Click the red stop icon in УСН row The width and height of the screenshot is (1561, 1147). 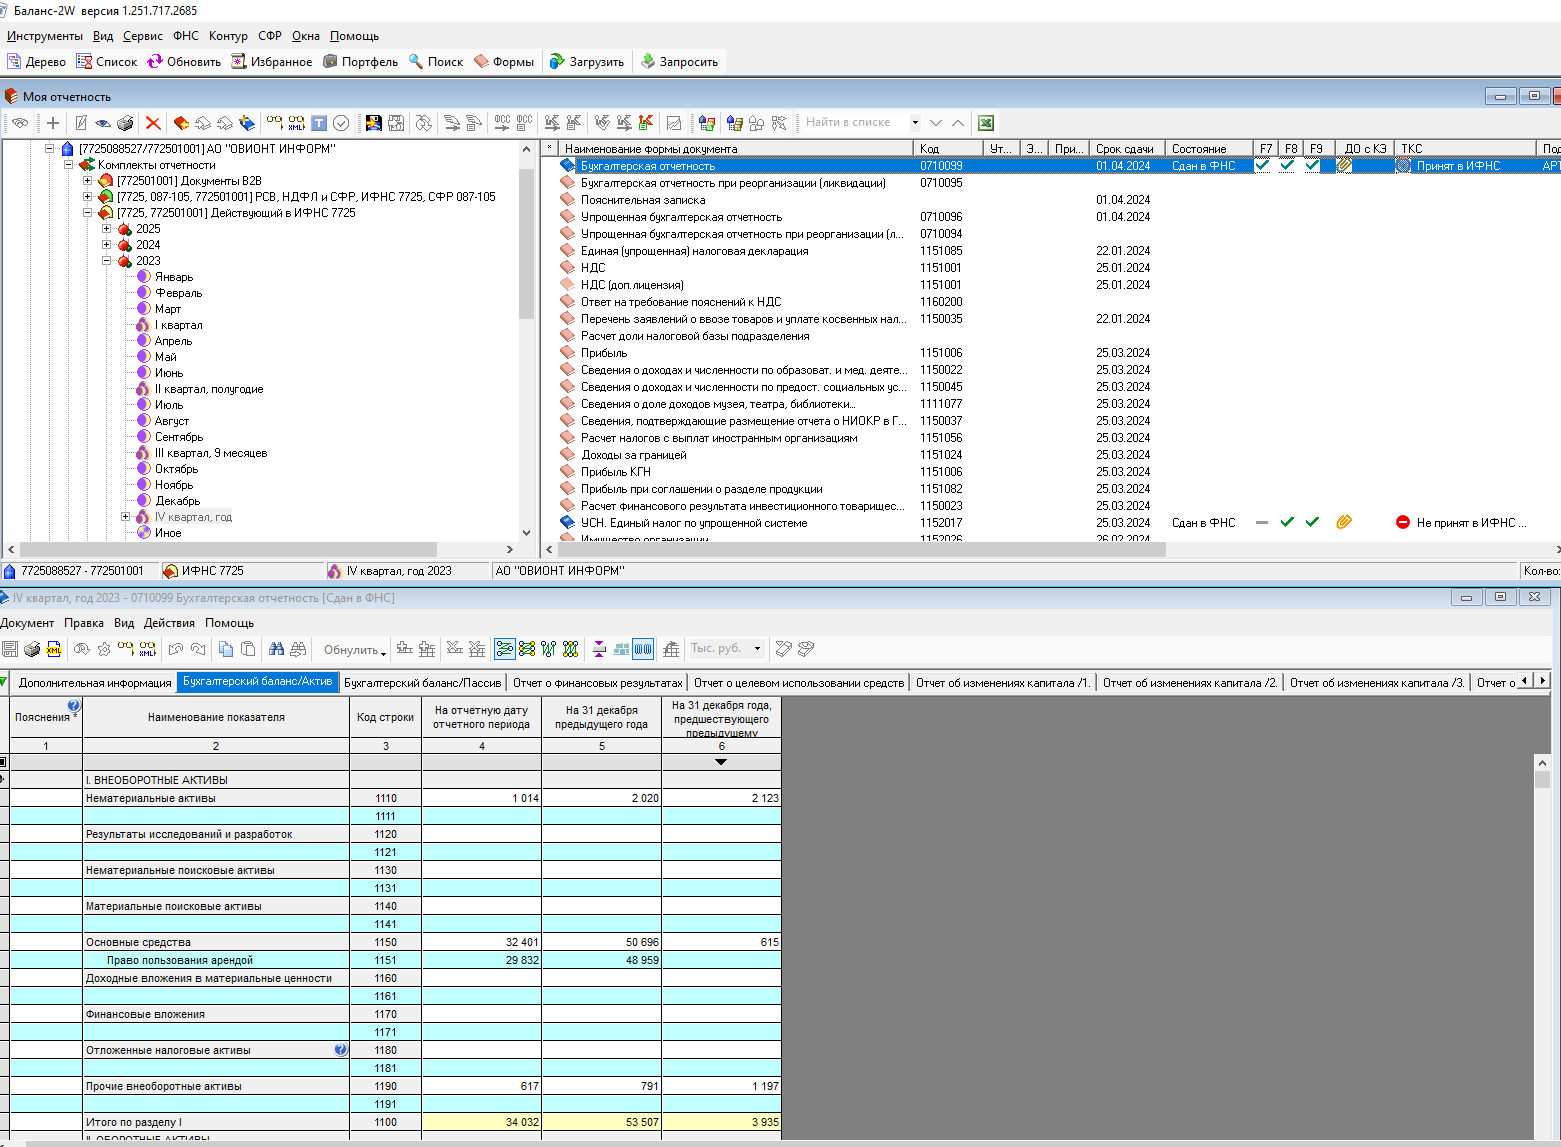click(1403, 522)
